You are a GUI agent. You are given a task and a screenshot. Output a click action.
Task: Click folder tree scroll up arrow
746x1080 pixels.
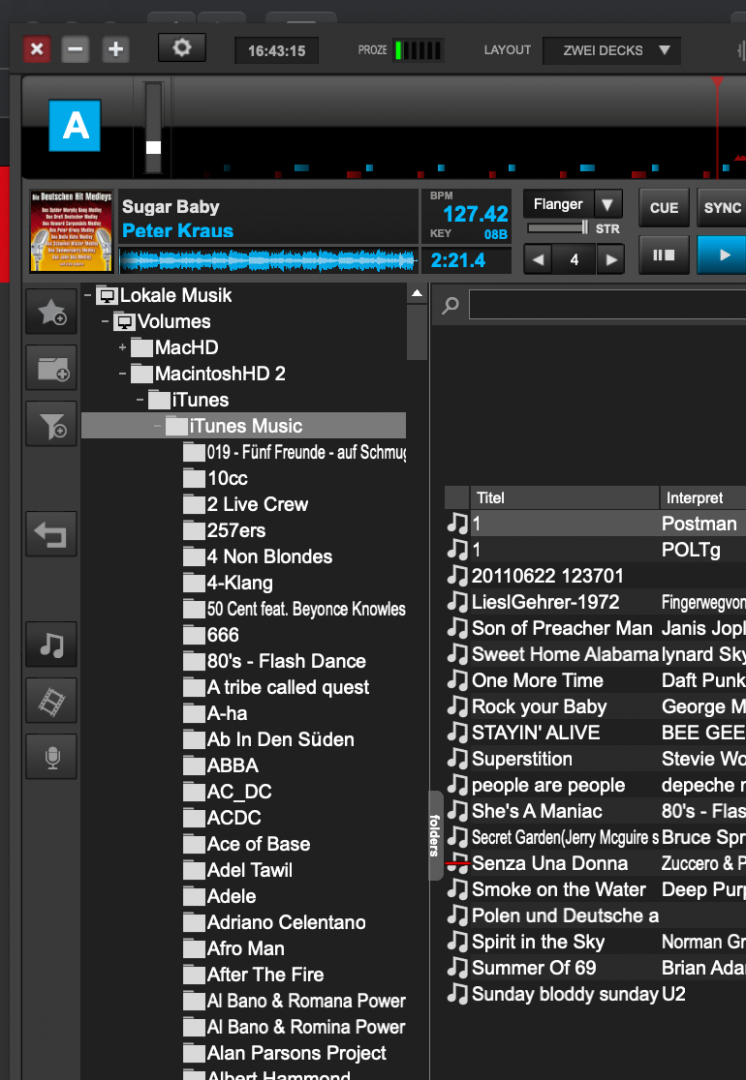coord(417,293)
